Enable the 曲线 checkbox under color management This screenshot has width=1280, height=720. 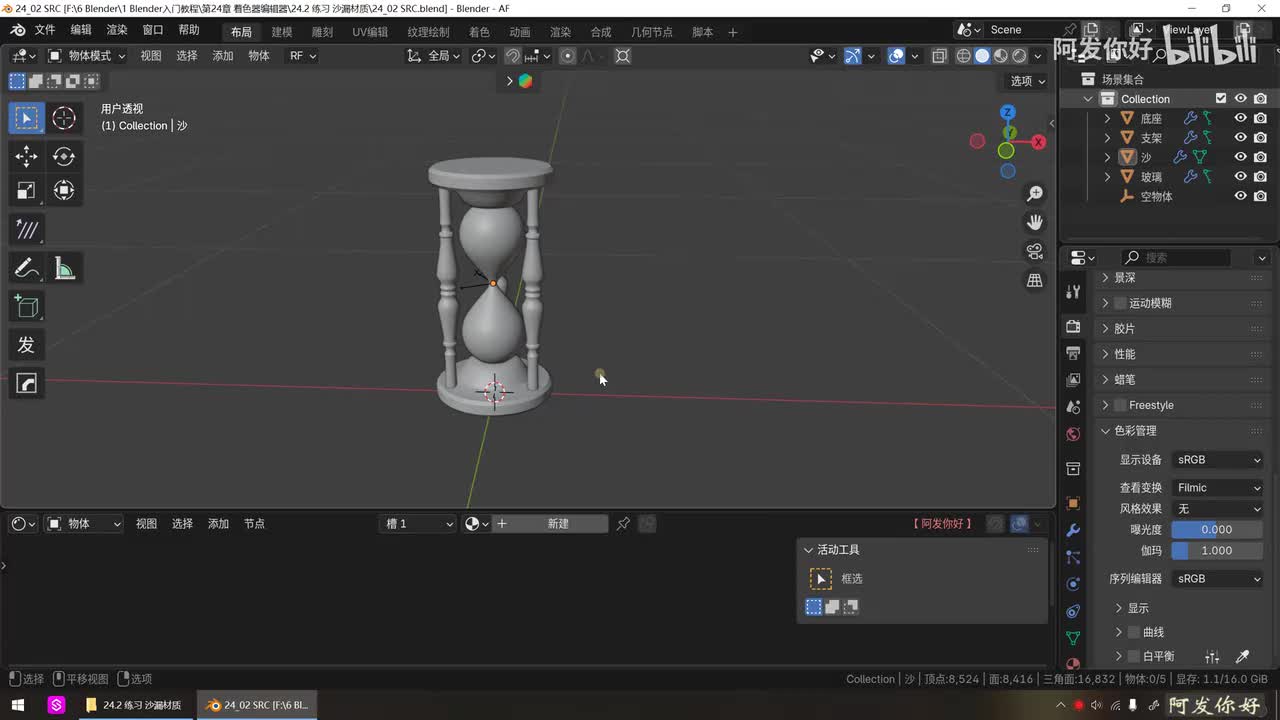pos(1134,632)
